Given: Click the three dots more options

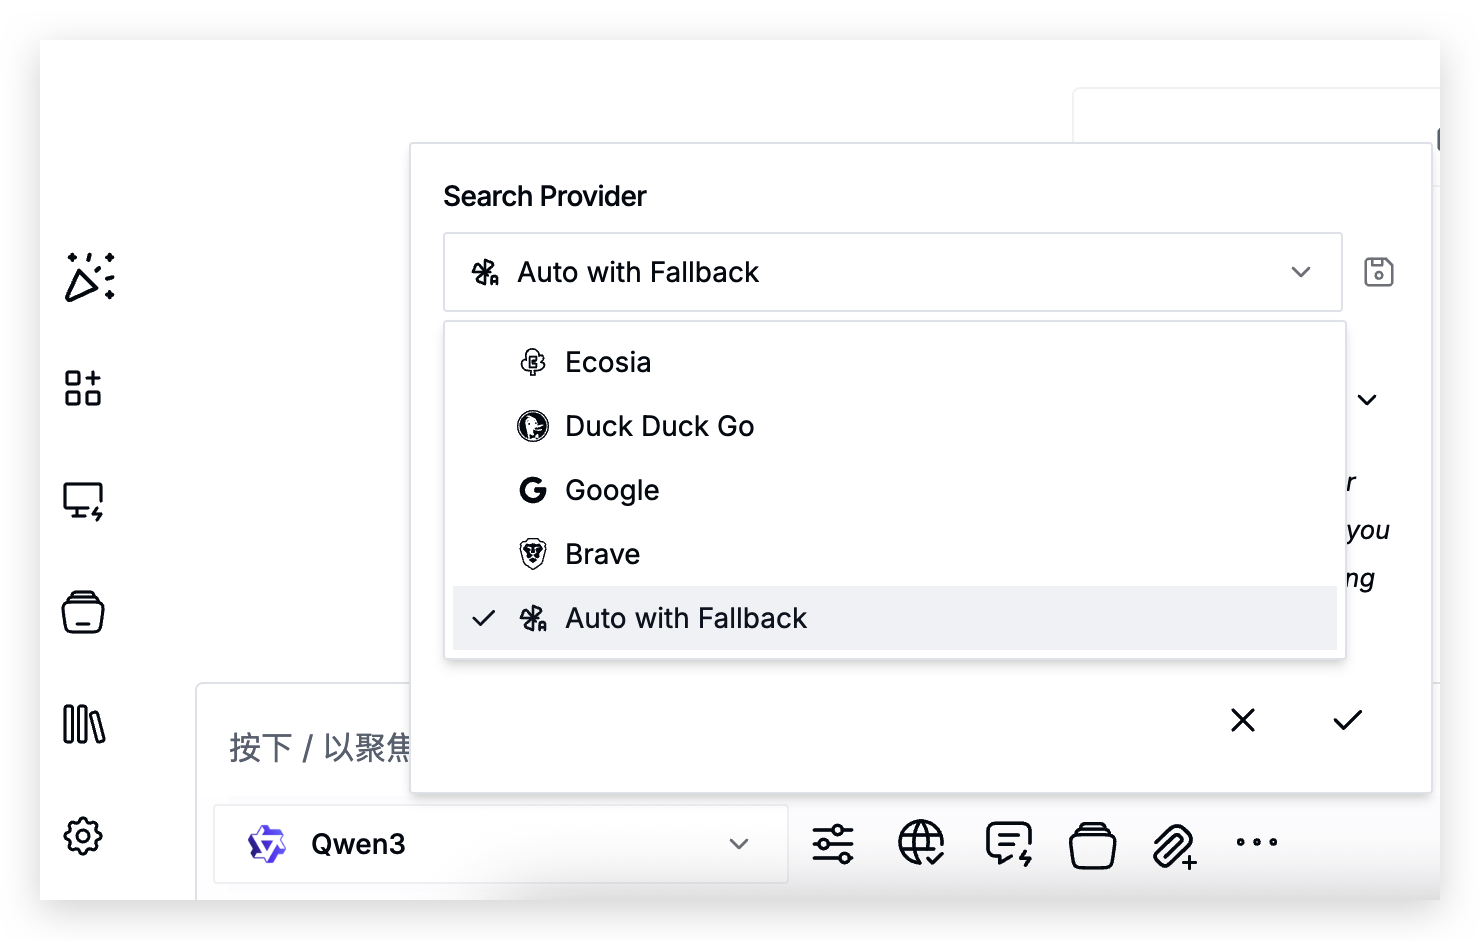Looking at the screenshot, I should point(1257,842).
